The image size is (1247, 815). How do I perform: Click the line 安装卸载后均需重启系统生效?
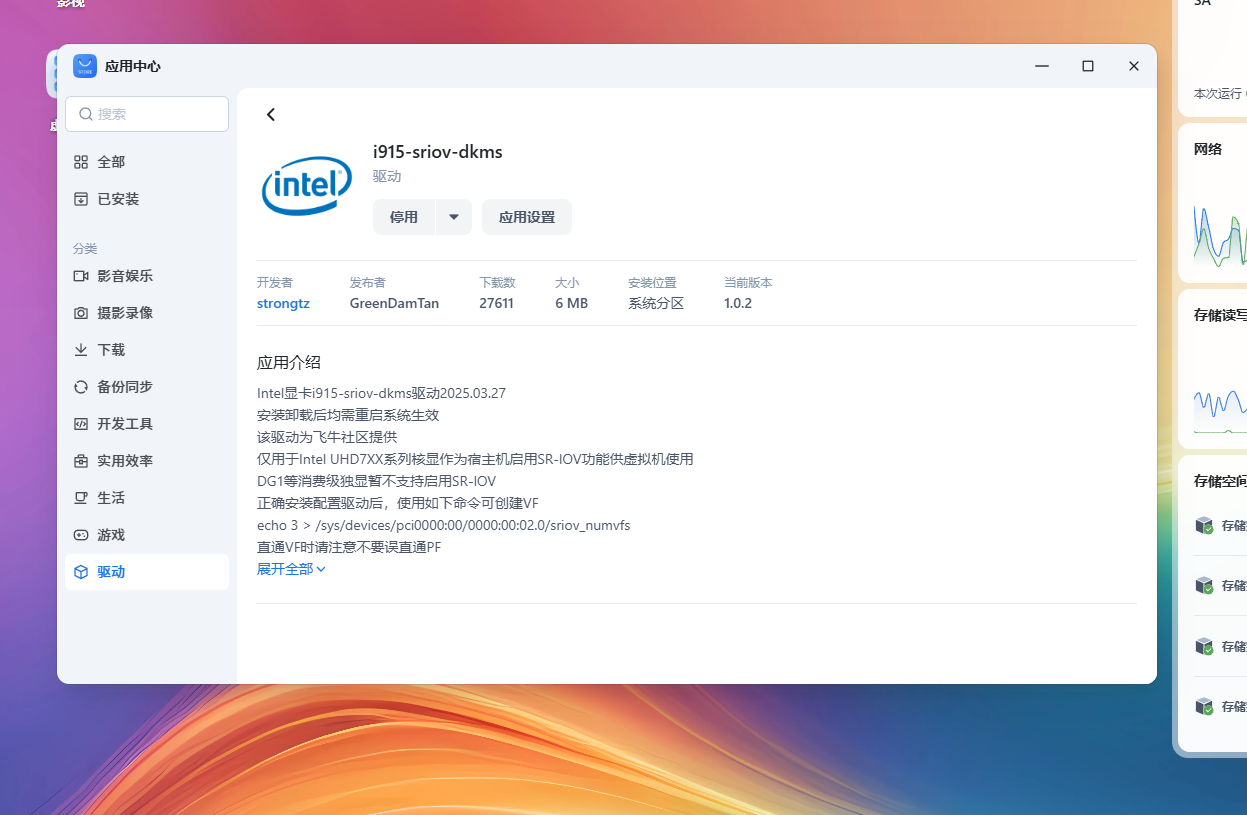348,415
